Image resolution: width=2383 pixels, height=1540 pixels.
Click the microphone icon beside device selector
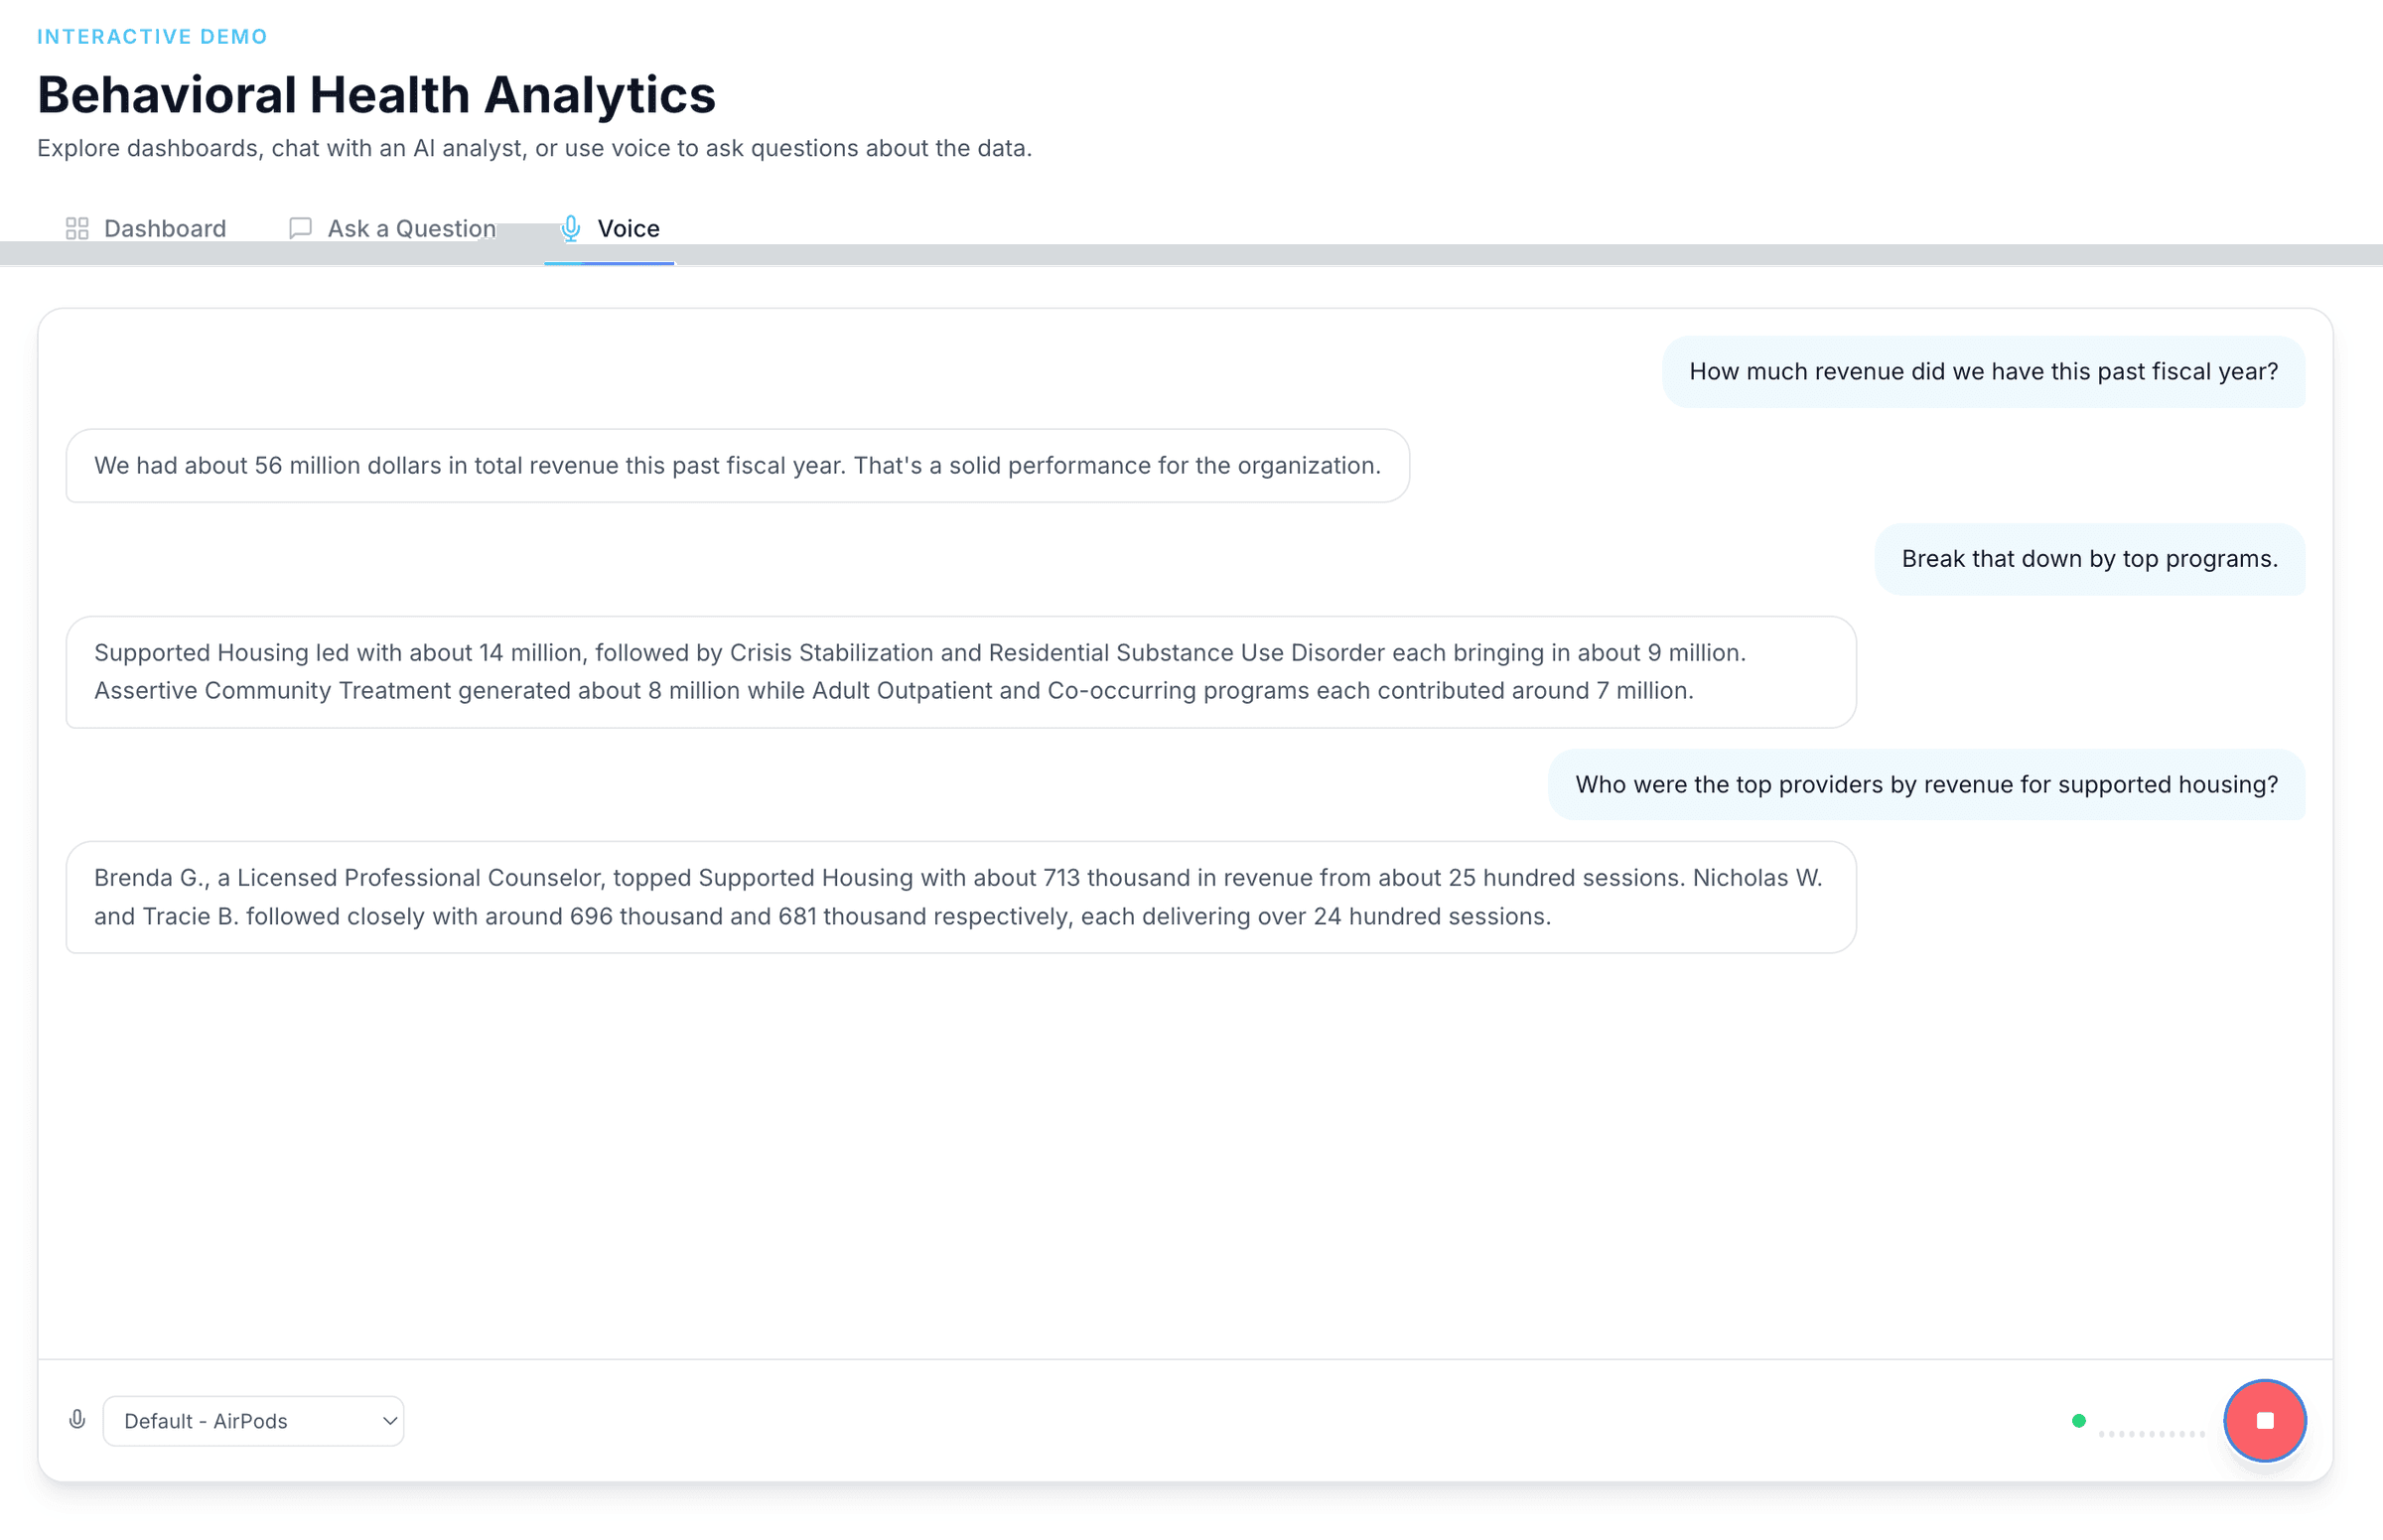pos(77,1420)
